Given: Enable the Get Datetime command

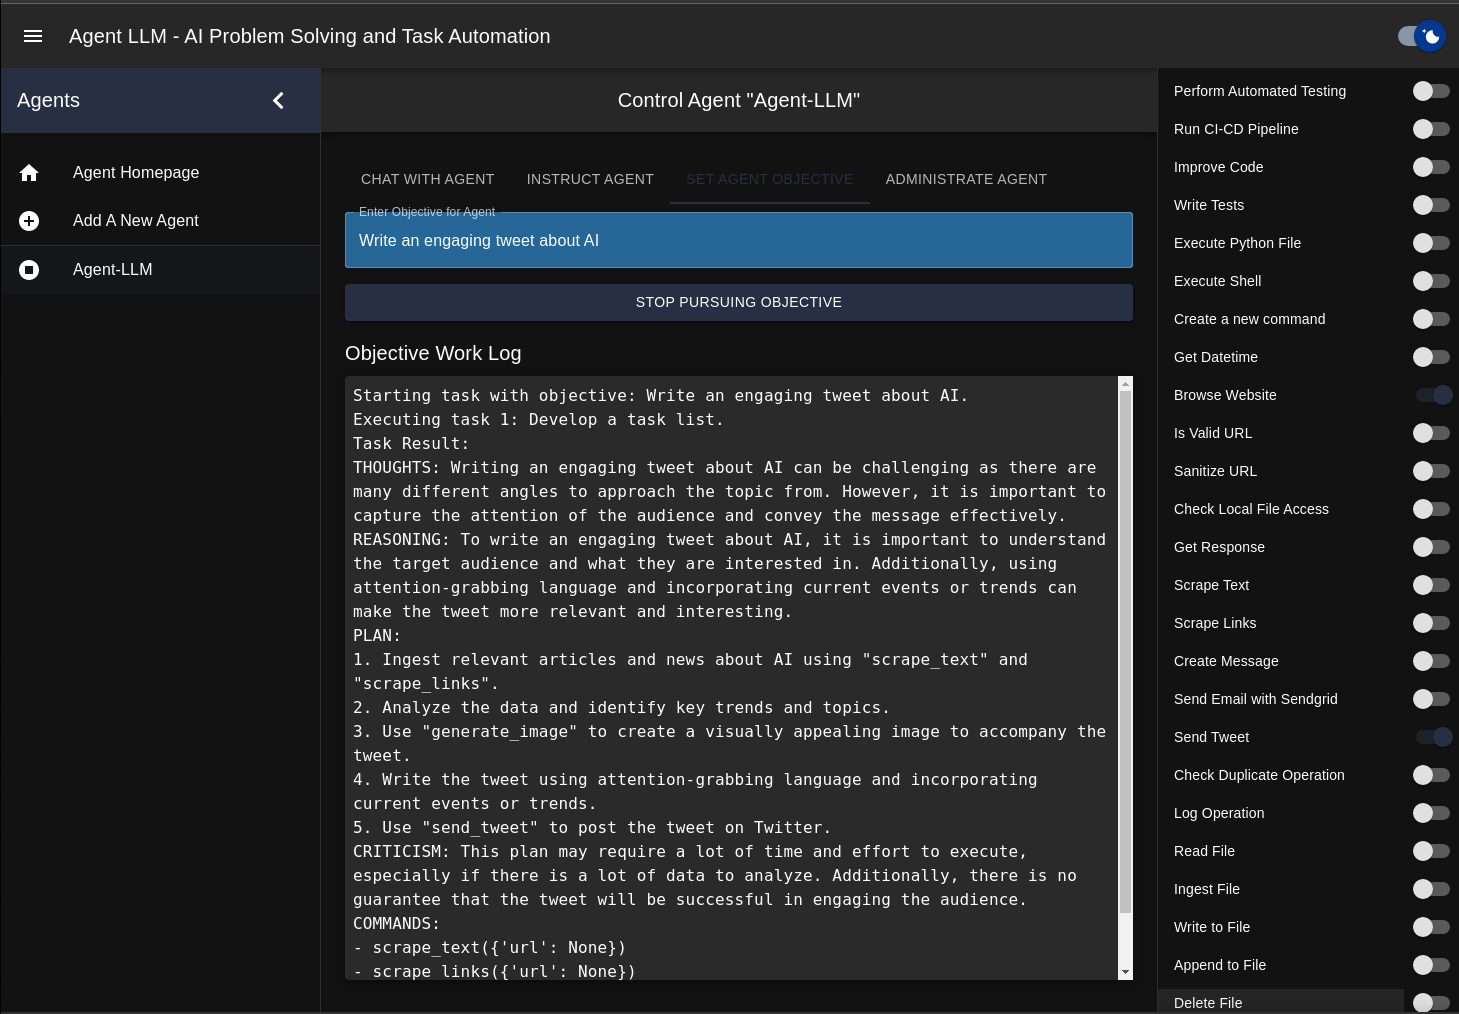Looking at the screenshot, I should point(1432,357).
